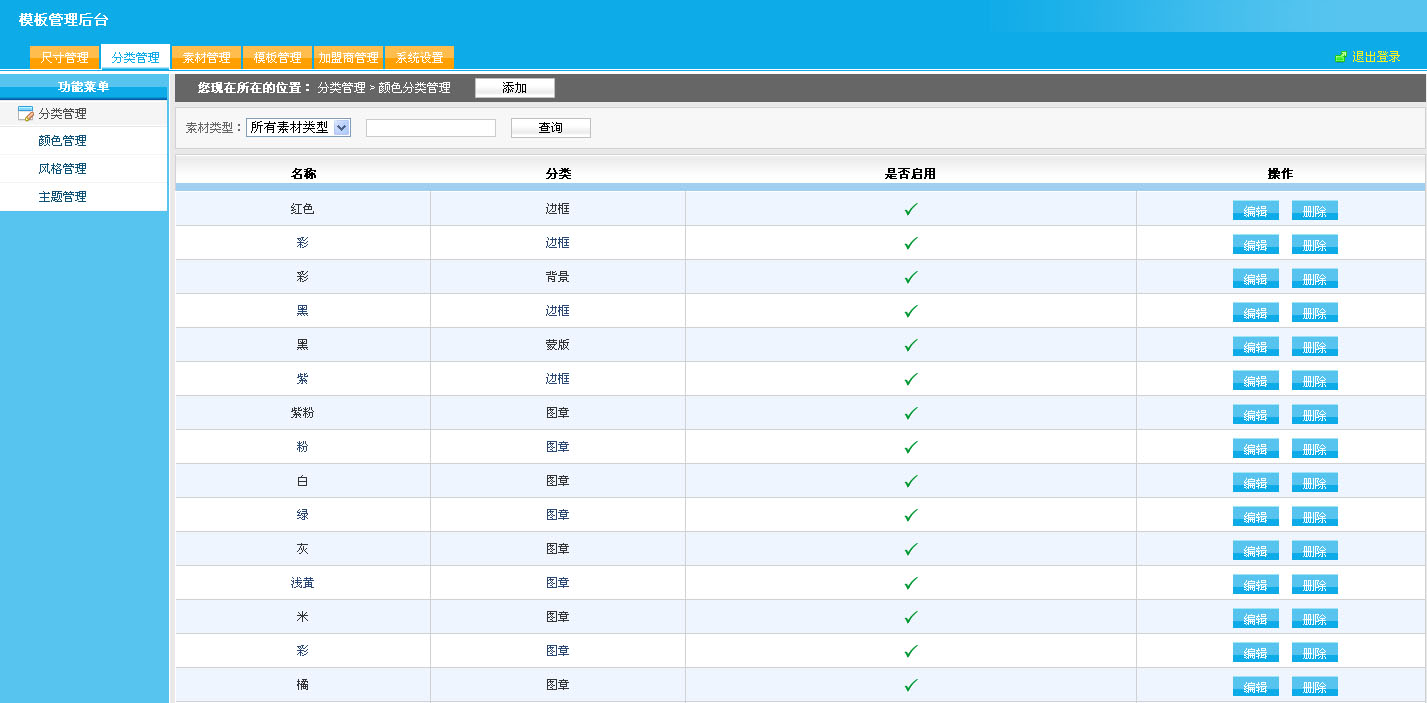Switch to the 尺寸管理 tab
1427x703 pixels.
point(65,58)
